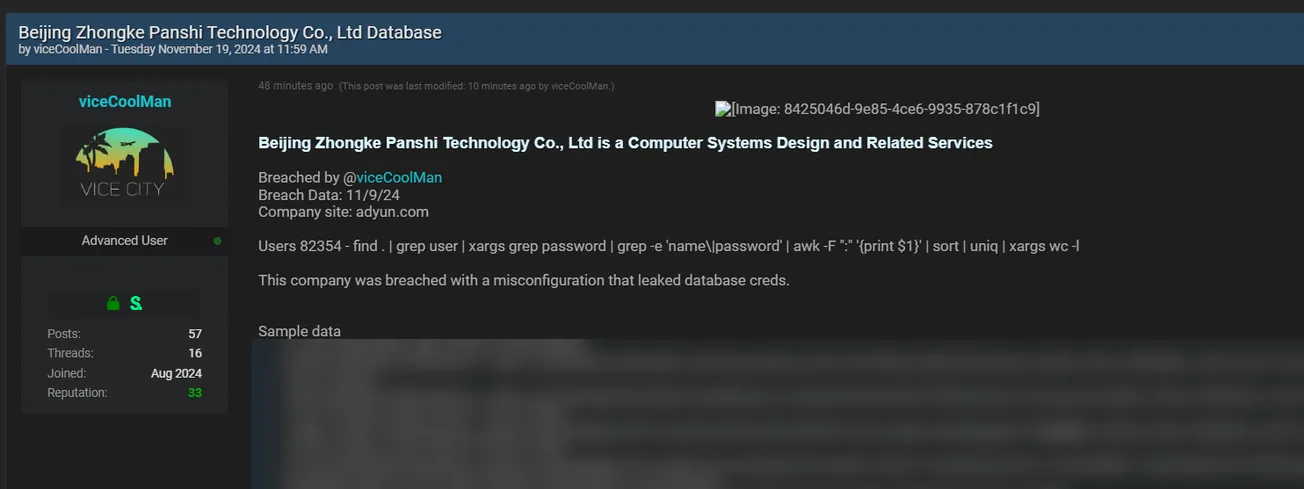Screen dimensions: 1304x489
Task: Click the blurred sample data code block
Action: tap(780, 415)
